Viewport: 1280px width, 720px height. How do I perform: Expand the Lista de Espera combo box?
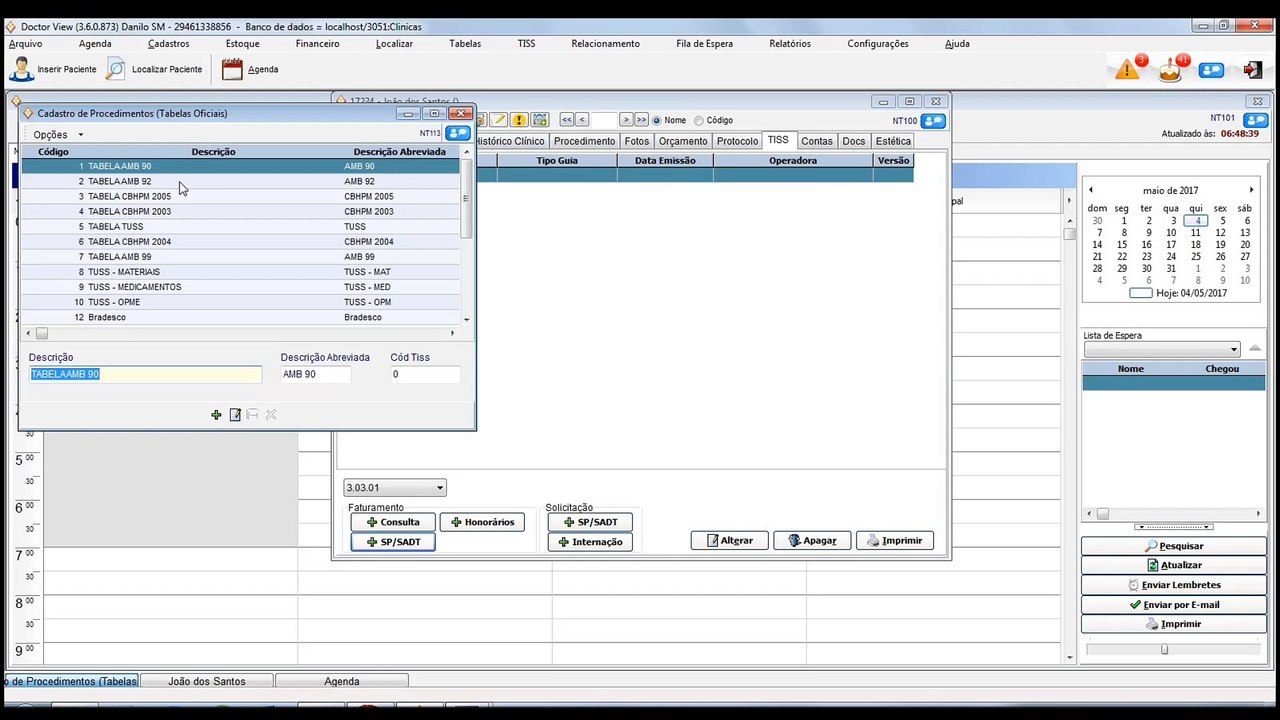pos(1162,349)
